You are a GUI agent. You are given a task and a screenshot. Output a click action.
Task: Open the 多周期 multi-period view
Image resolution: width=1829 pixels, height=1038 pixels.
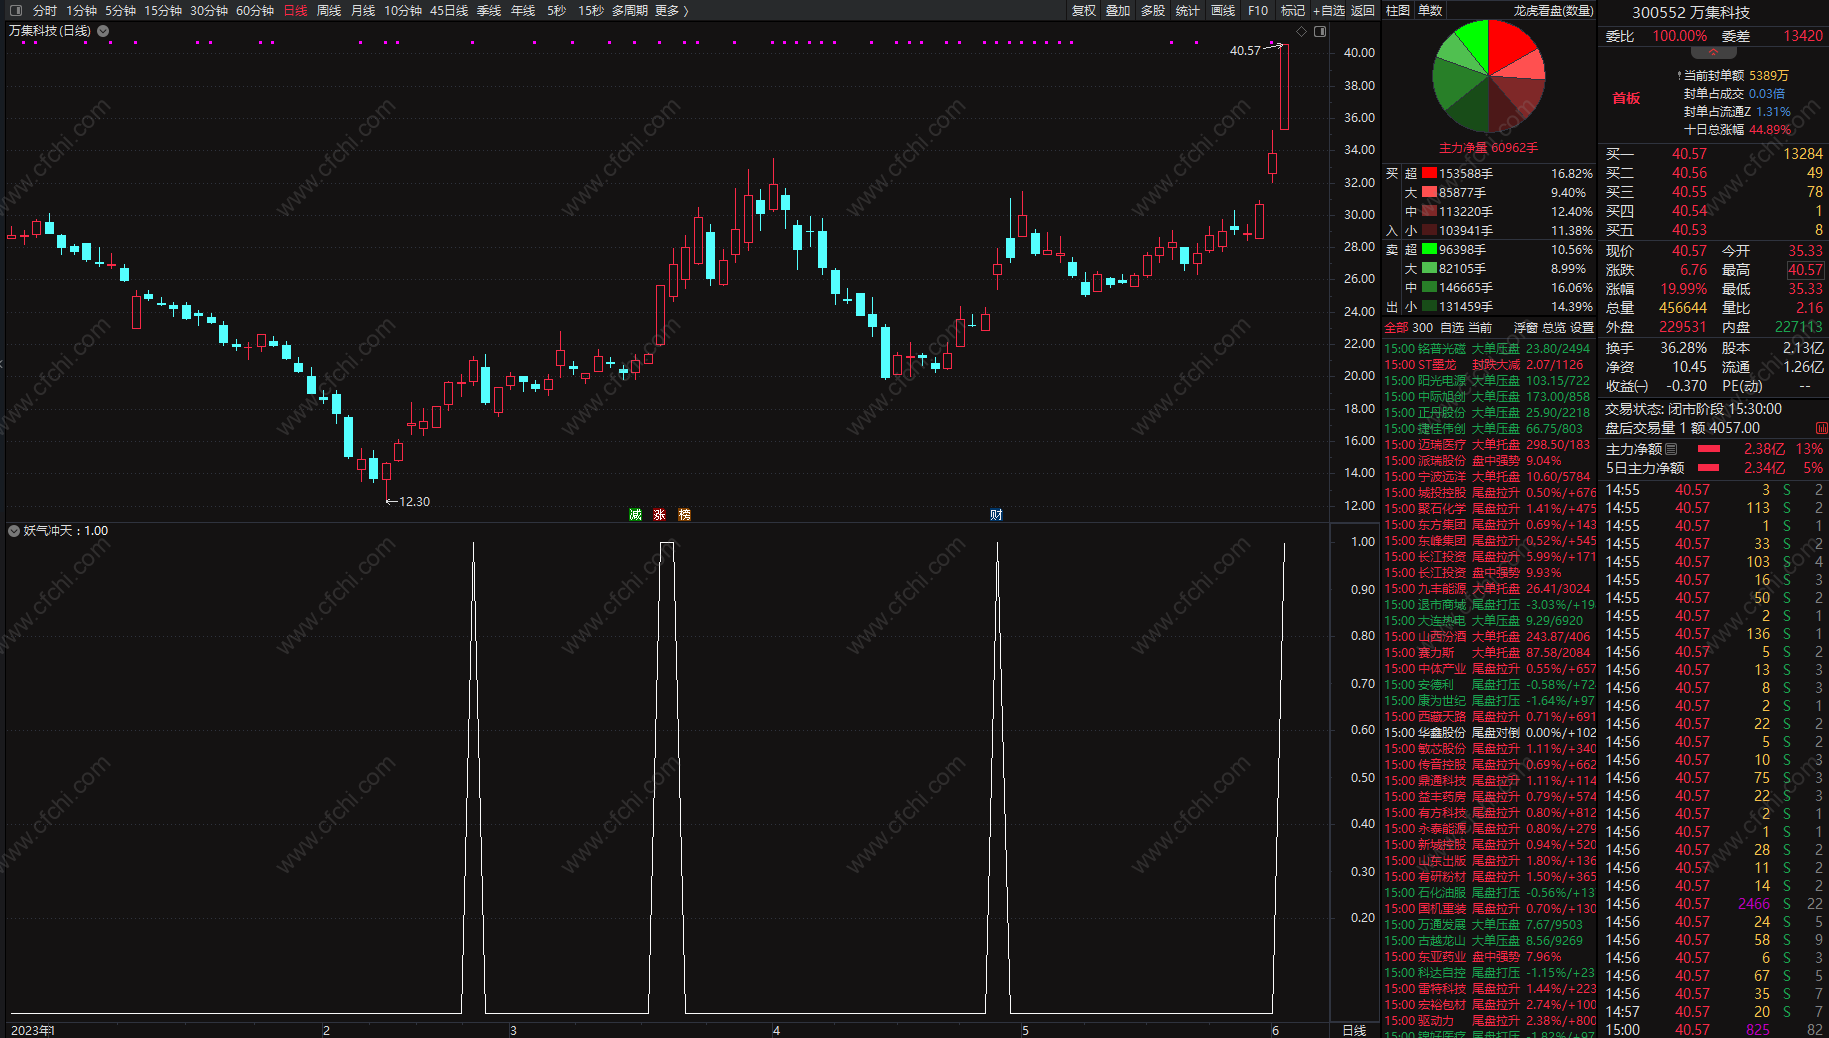pos(630,10)
